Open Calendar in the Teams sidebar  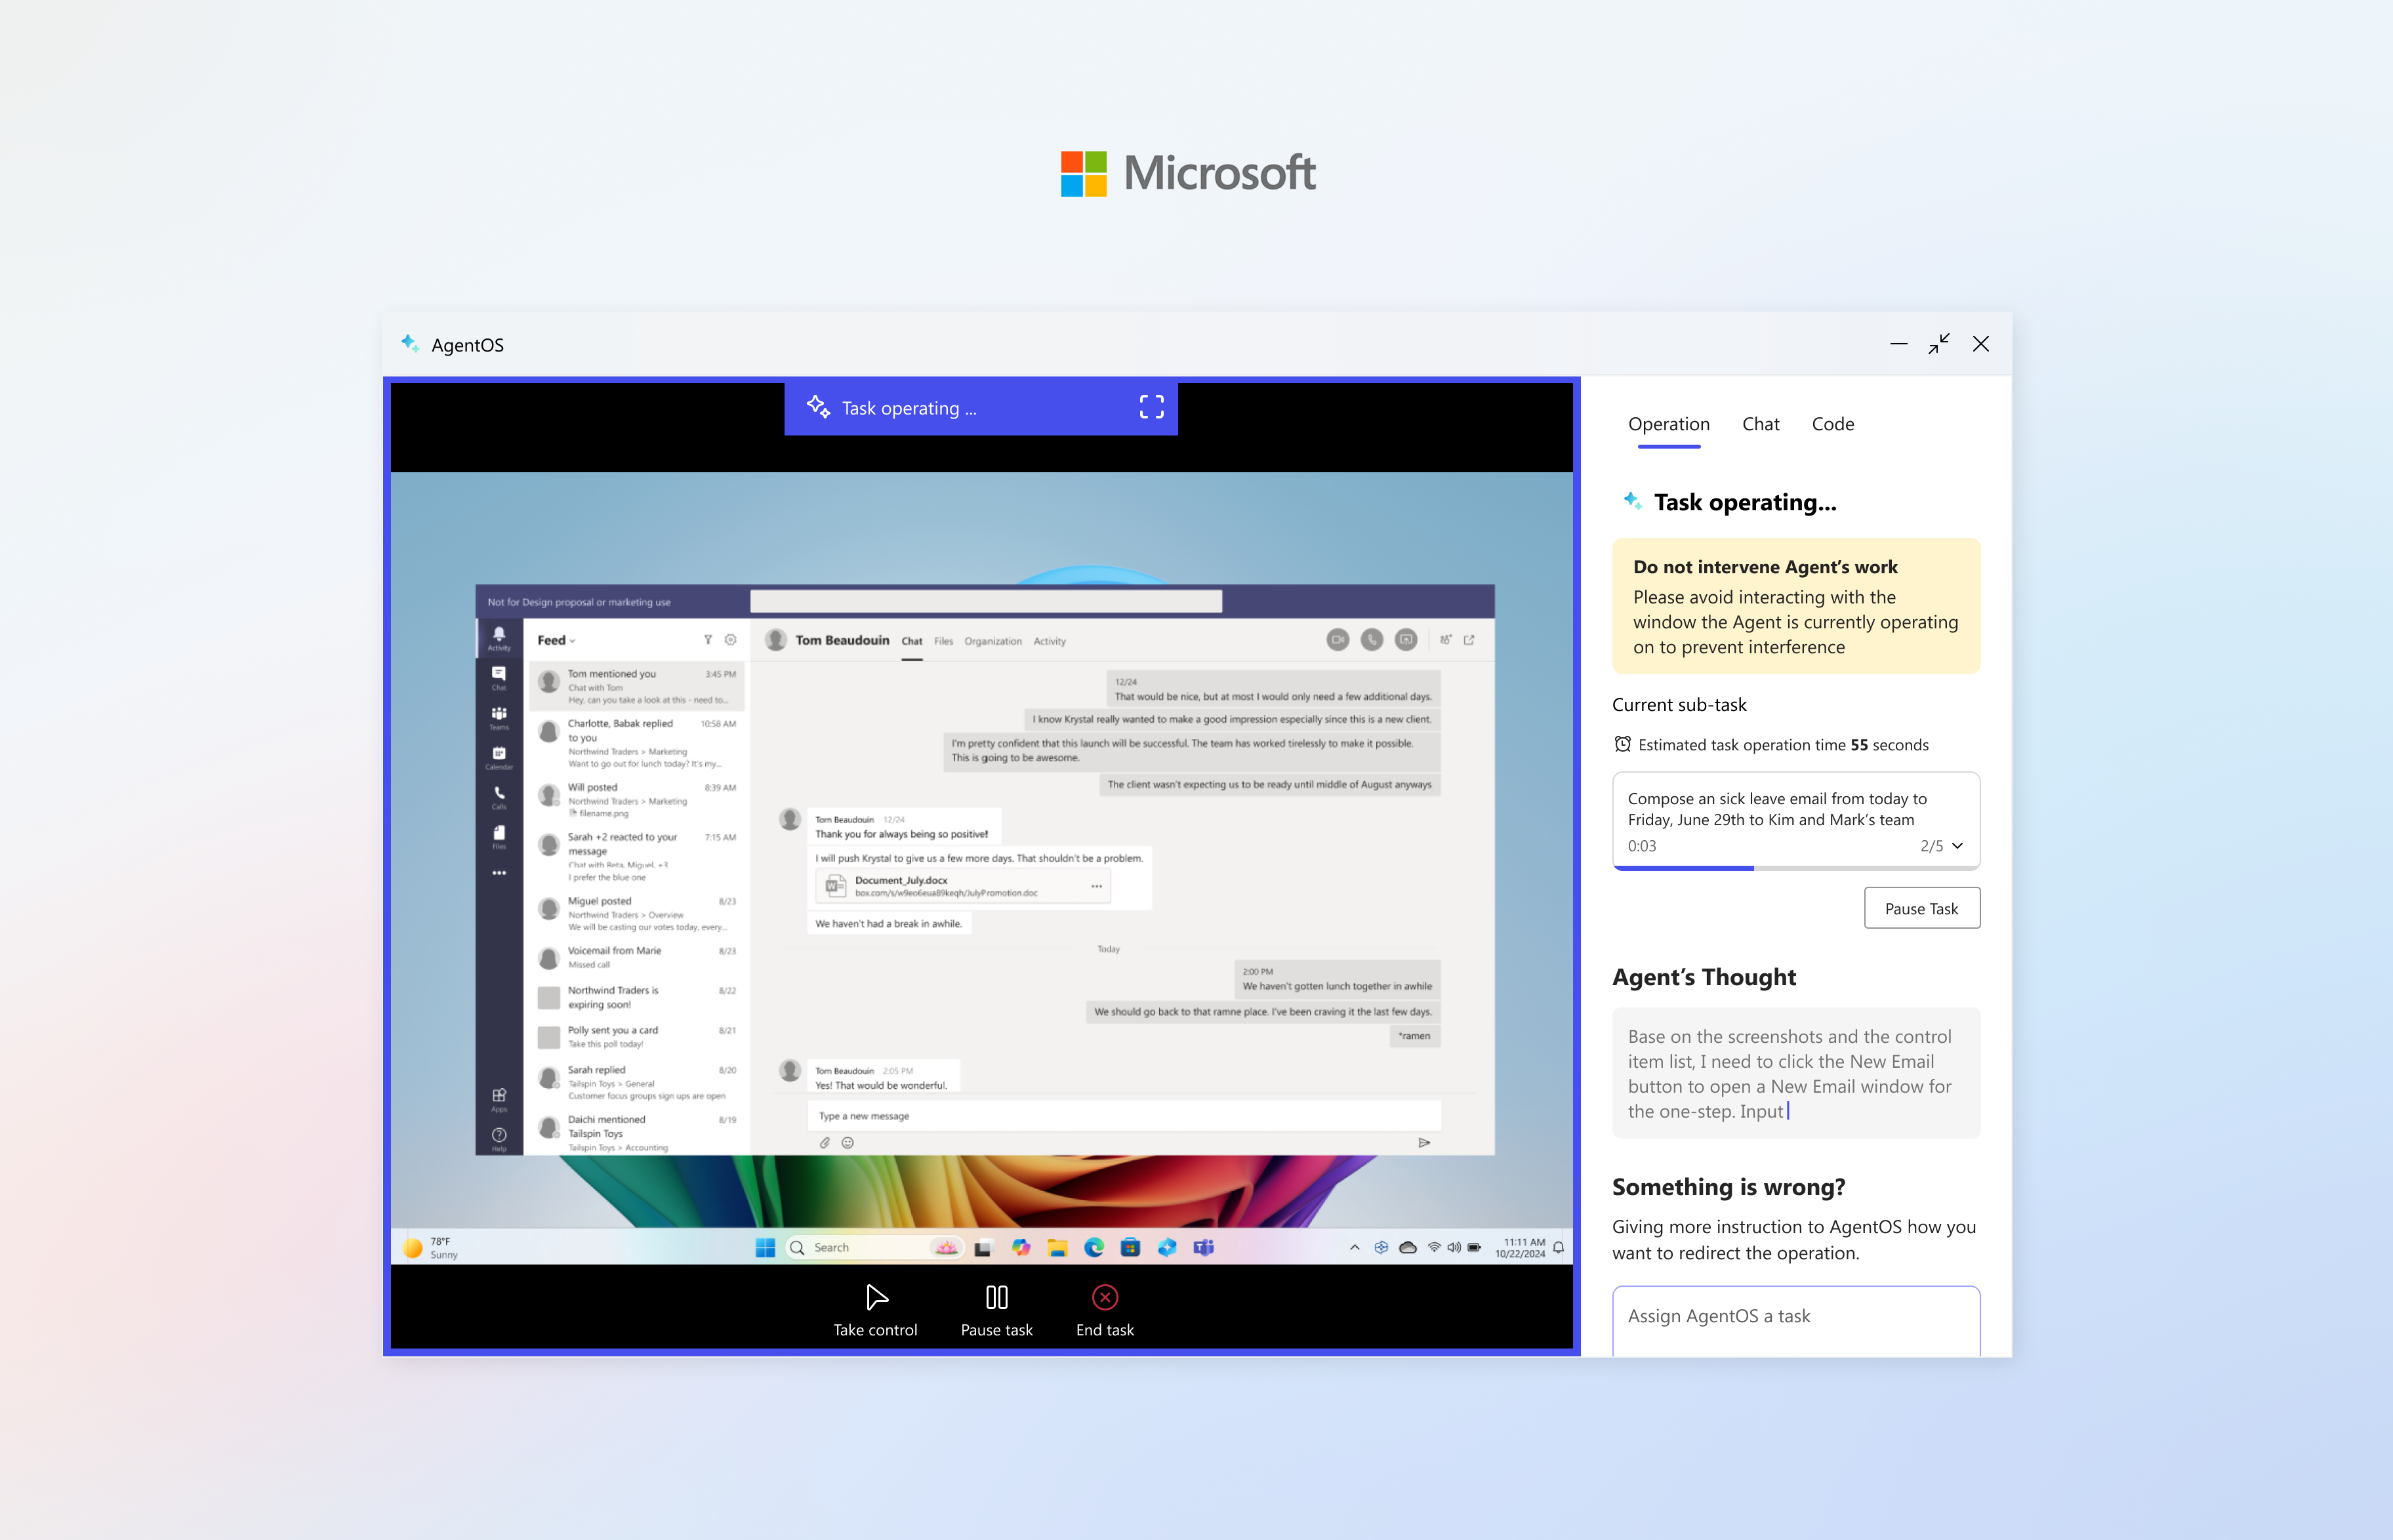coord(499,758)
